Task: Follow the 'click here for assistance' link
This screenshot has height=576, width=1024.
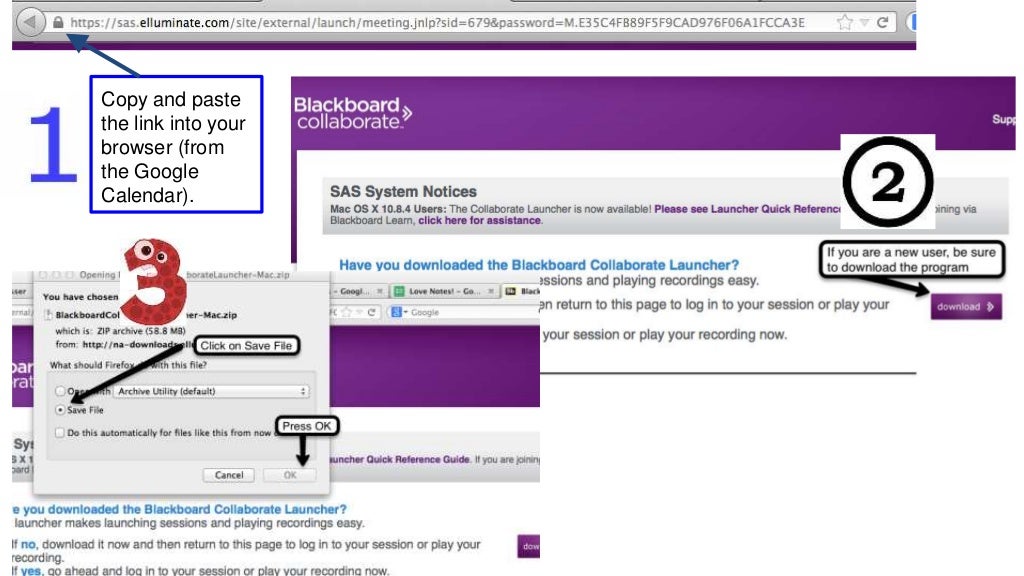Action: (x=479, y=221)
